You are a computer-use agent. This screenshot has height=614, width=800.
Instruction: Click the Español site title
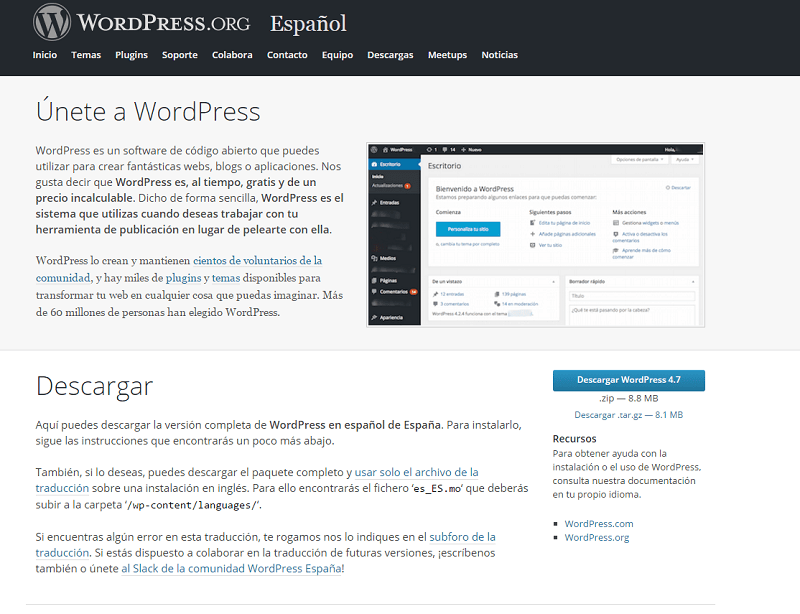308,24
